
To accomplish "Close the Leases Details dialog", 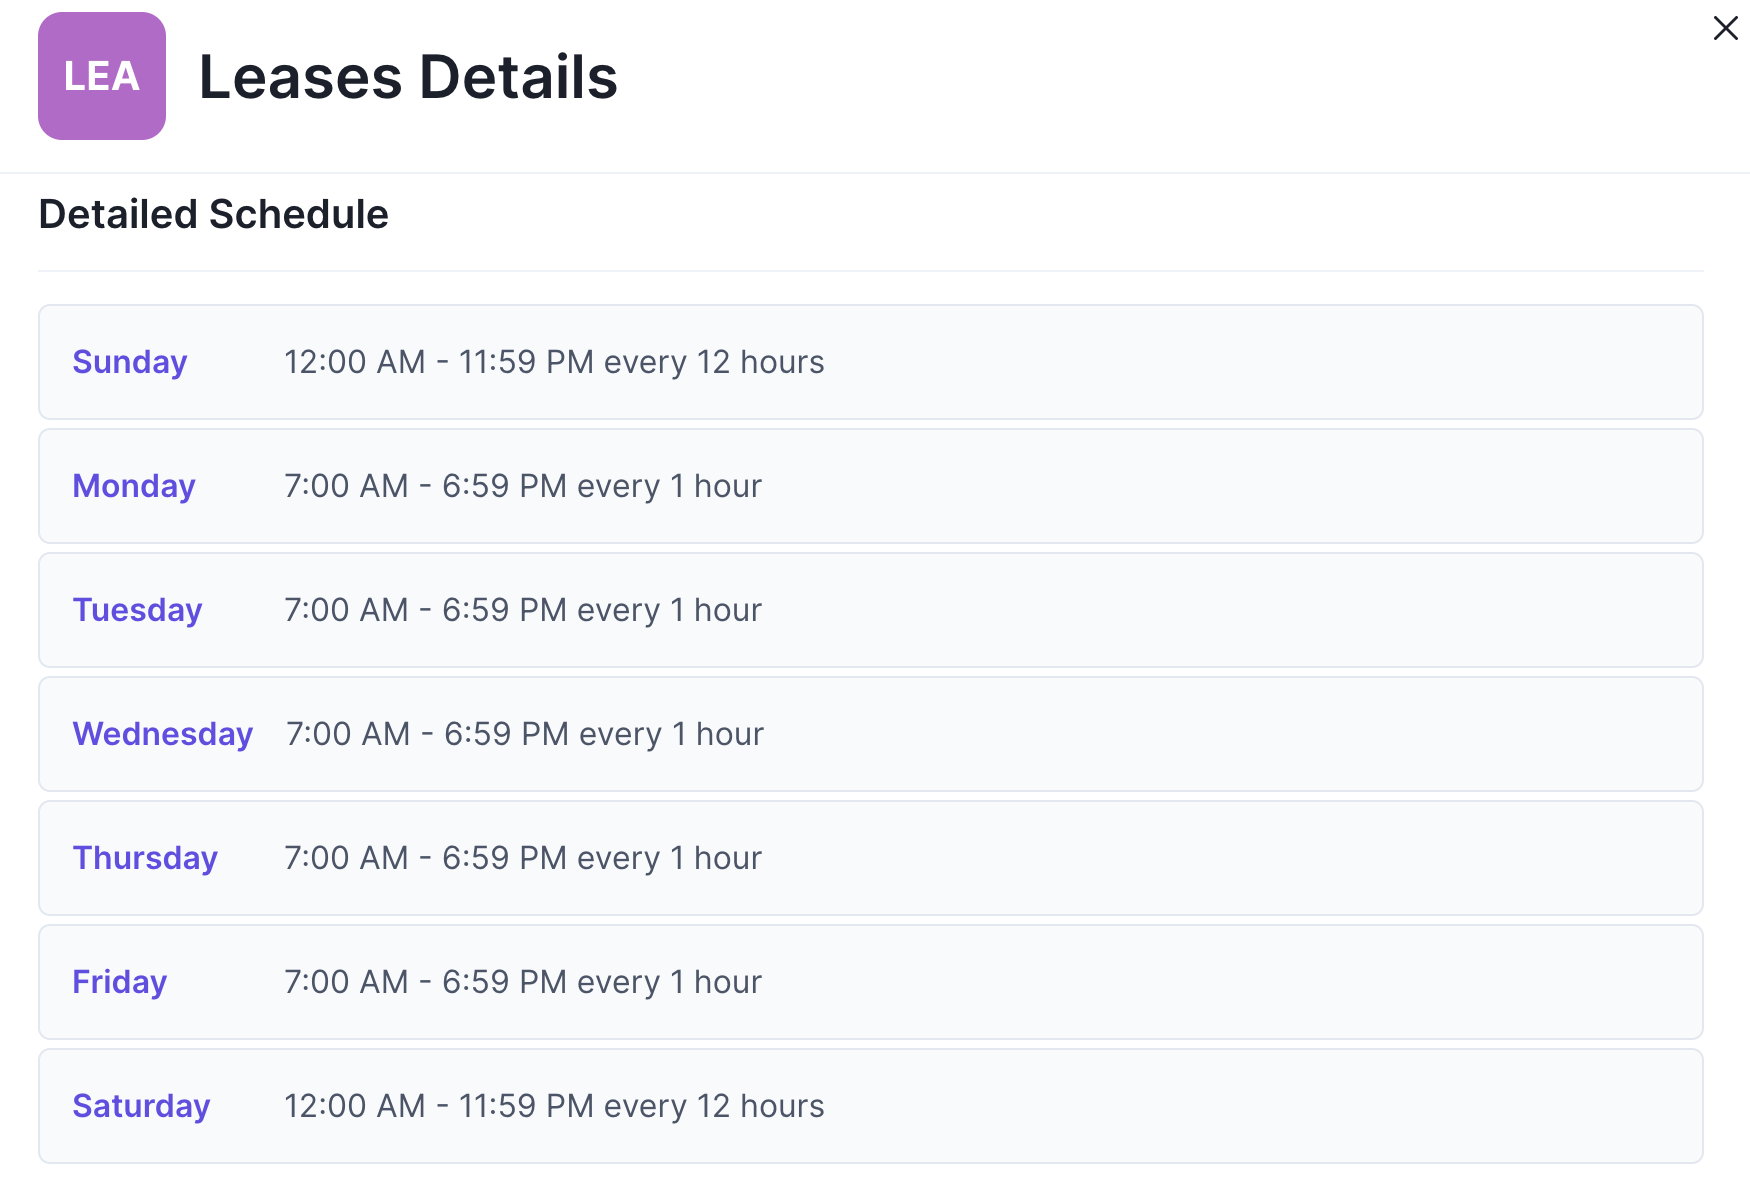I will pyautogui.click(x=1726, y=29).
